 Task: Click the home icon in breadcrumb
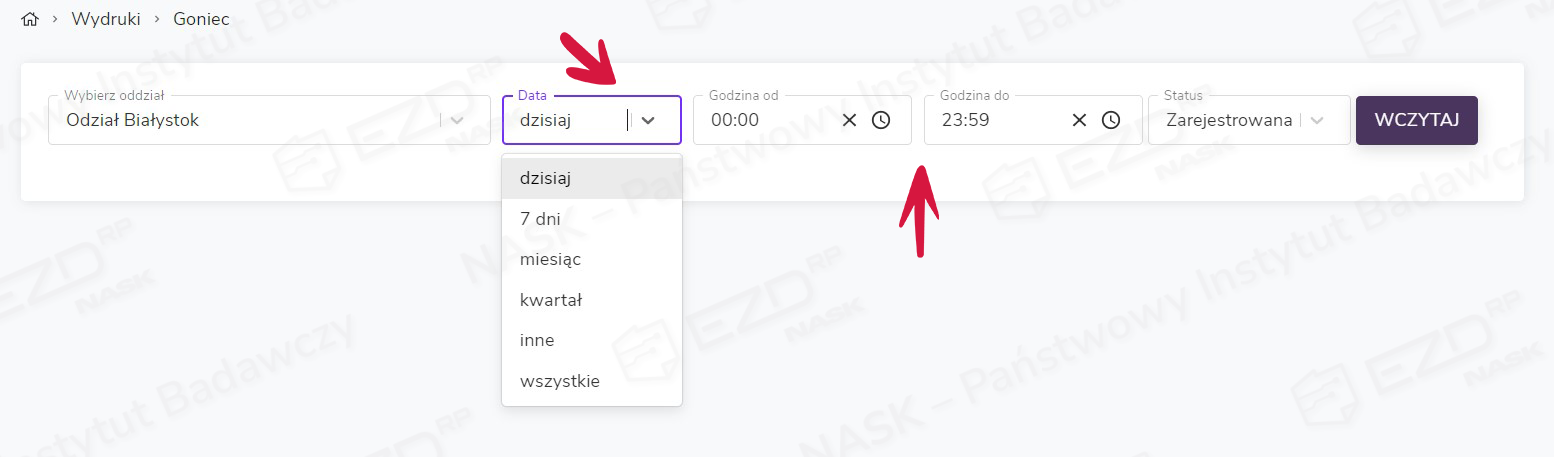29,19
